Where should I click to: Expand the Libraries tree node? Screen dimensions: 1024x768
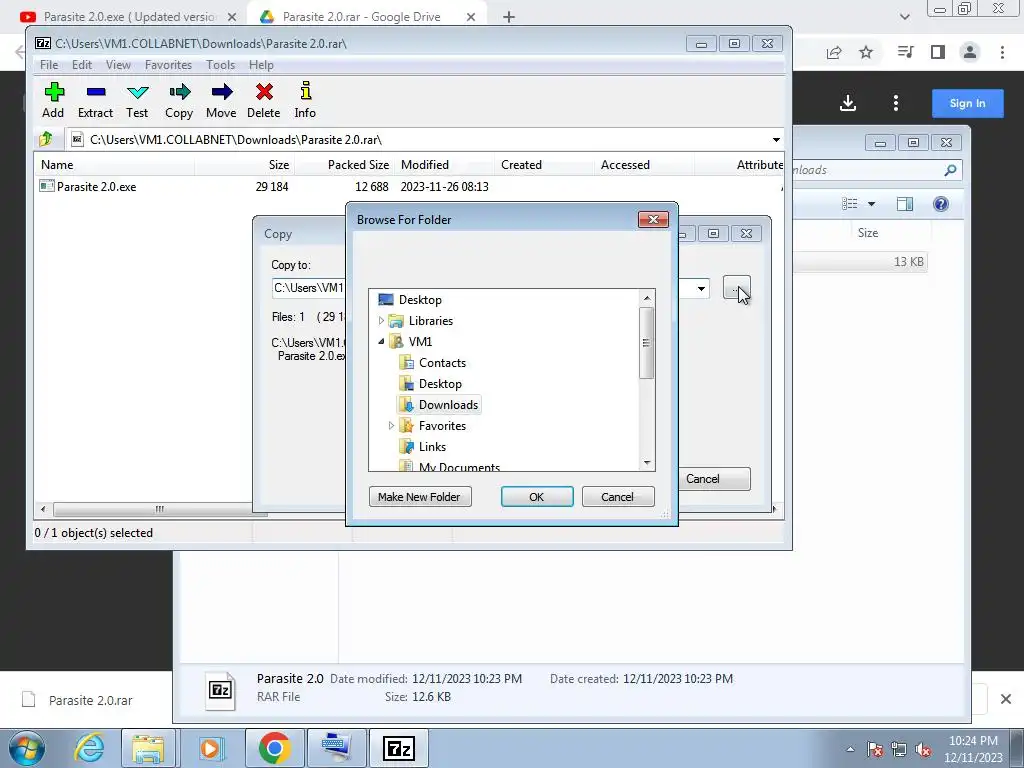(381, 321)
